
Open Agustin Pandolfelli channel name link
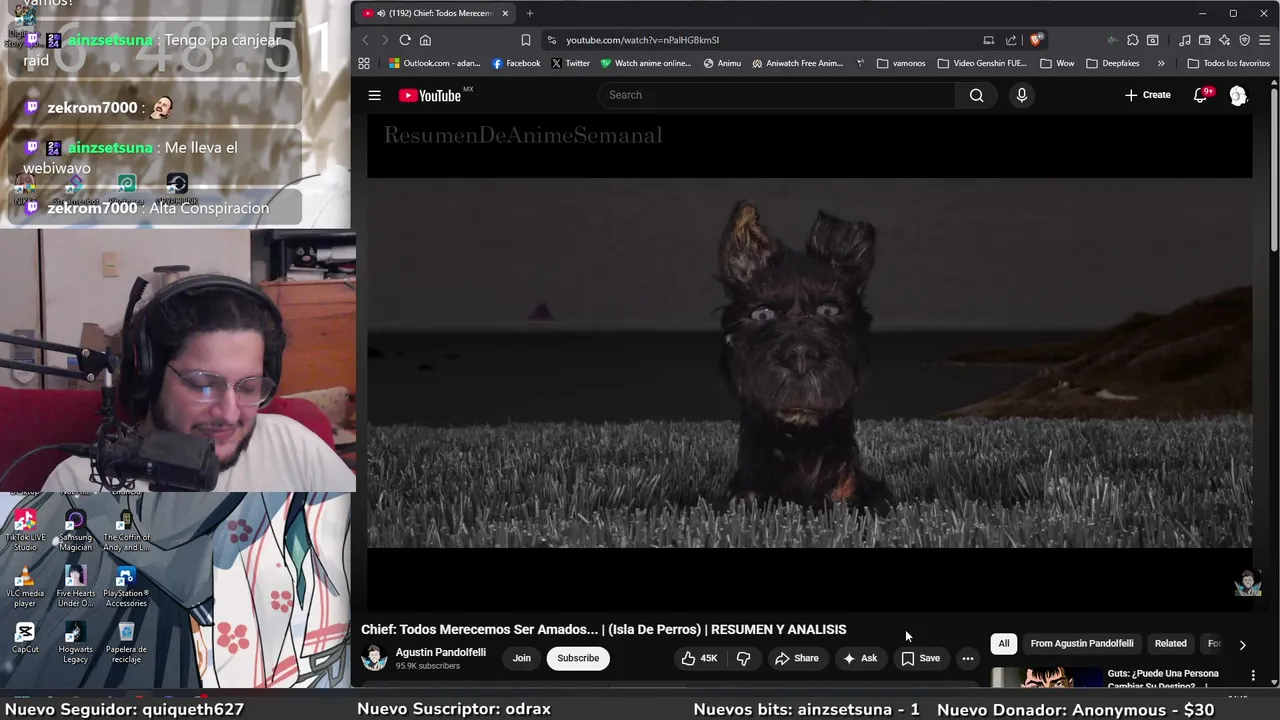click(441, 652)
